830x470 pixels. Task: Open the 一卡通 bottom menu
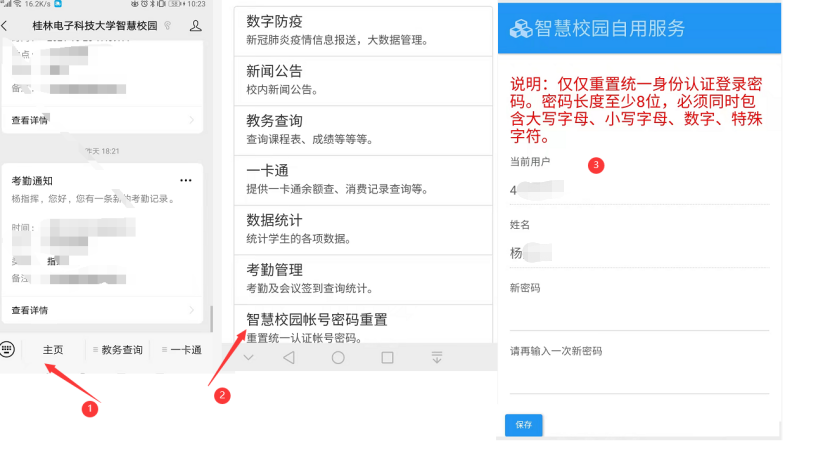(x=182, y=350)
